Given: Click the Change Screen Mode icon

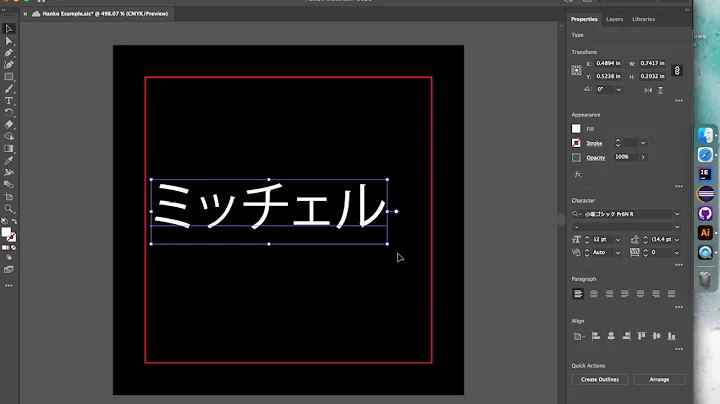Looking at the screenshot, I should tap(9, 269).
